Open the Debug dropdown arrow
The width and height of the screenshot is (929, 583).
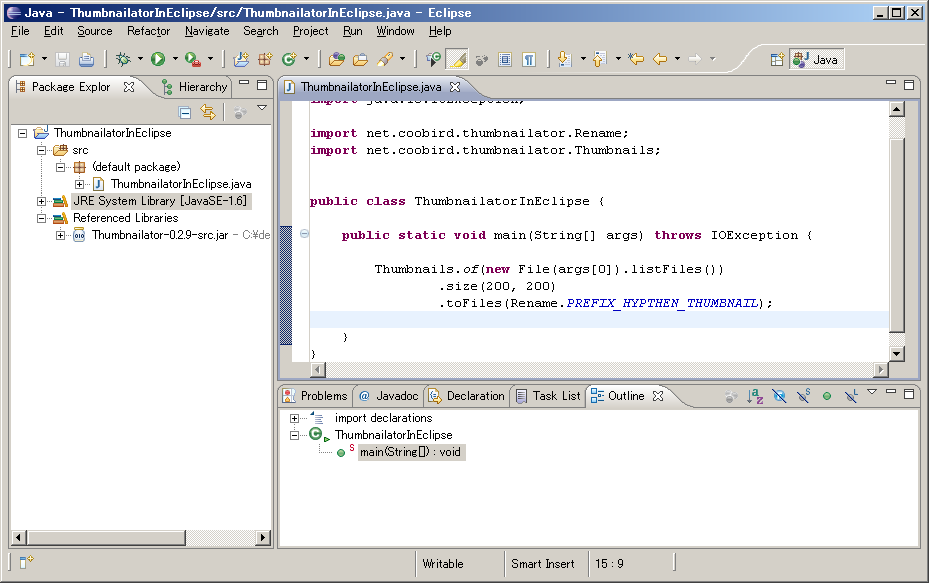[140, 59]
